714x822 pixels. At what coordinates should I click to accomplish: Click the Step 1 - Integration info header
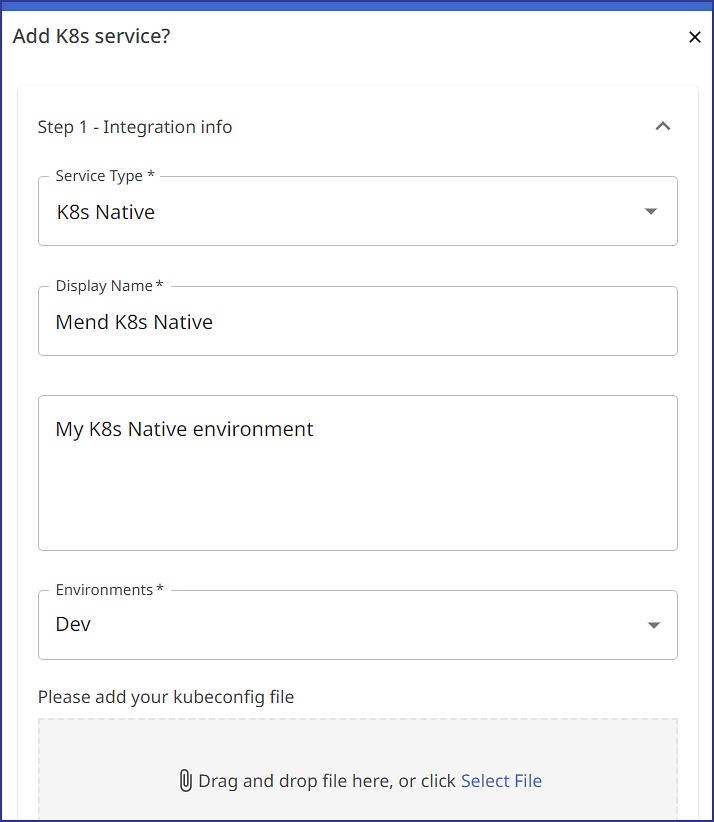(135, 127)
